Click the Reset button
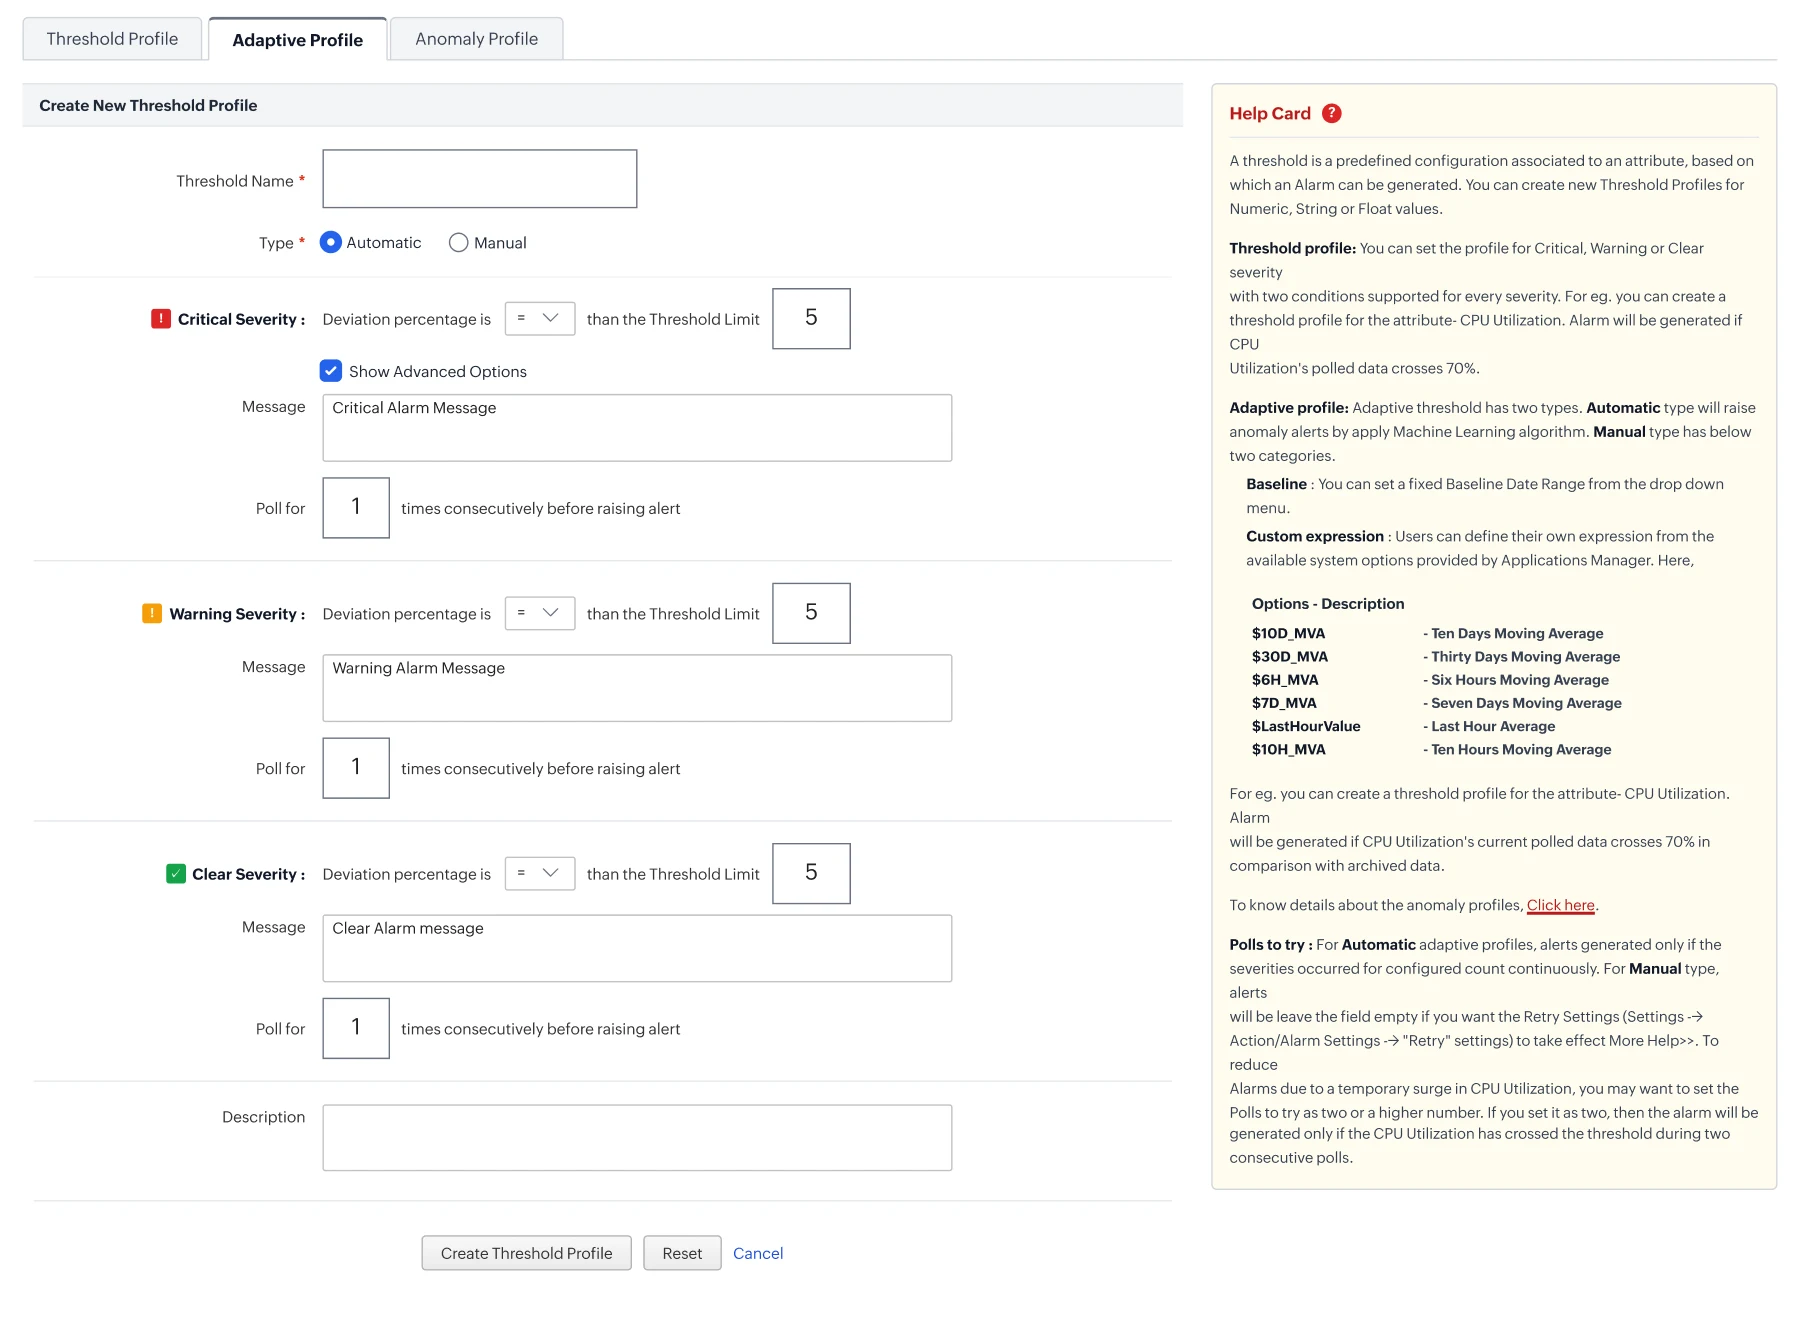 click(682, 1253)
